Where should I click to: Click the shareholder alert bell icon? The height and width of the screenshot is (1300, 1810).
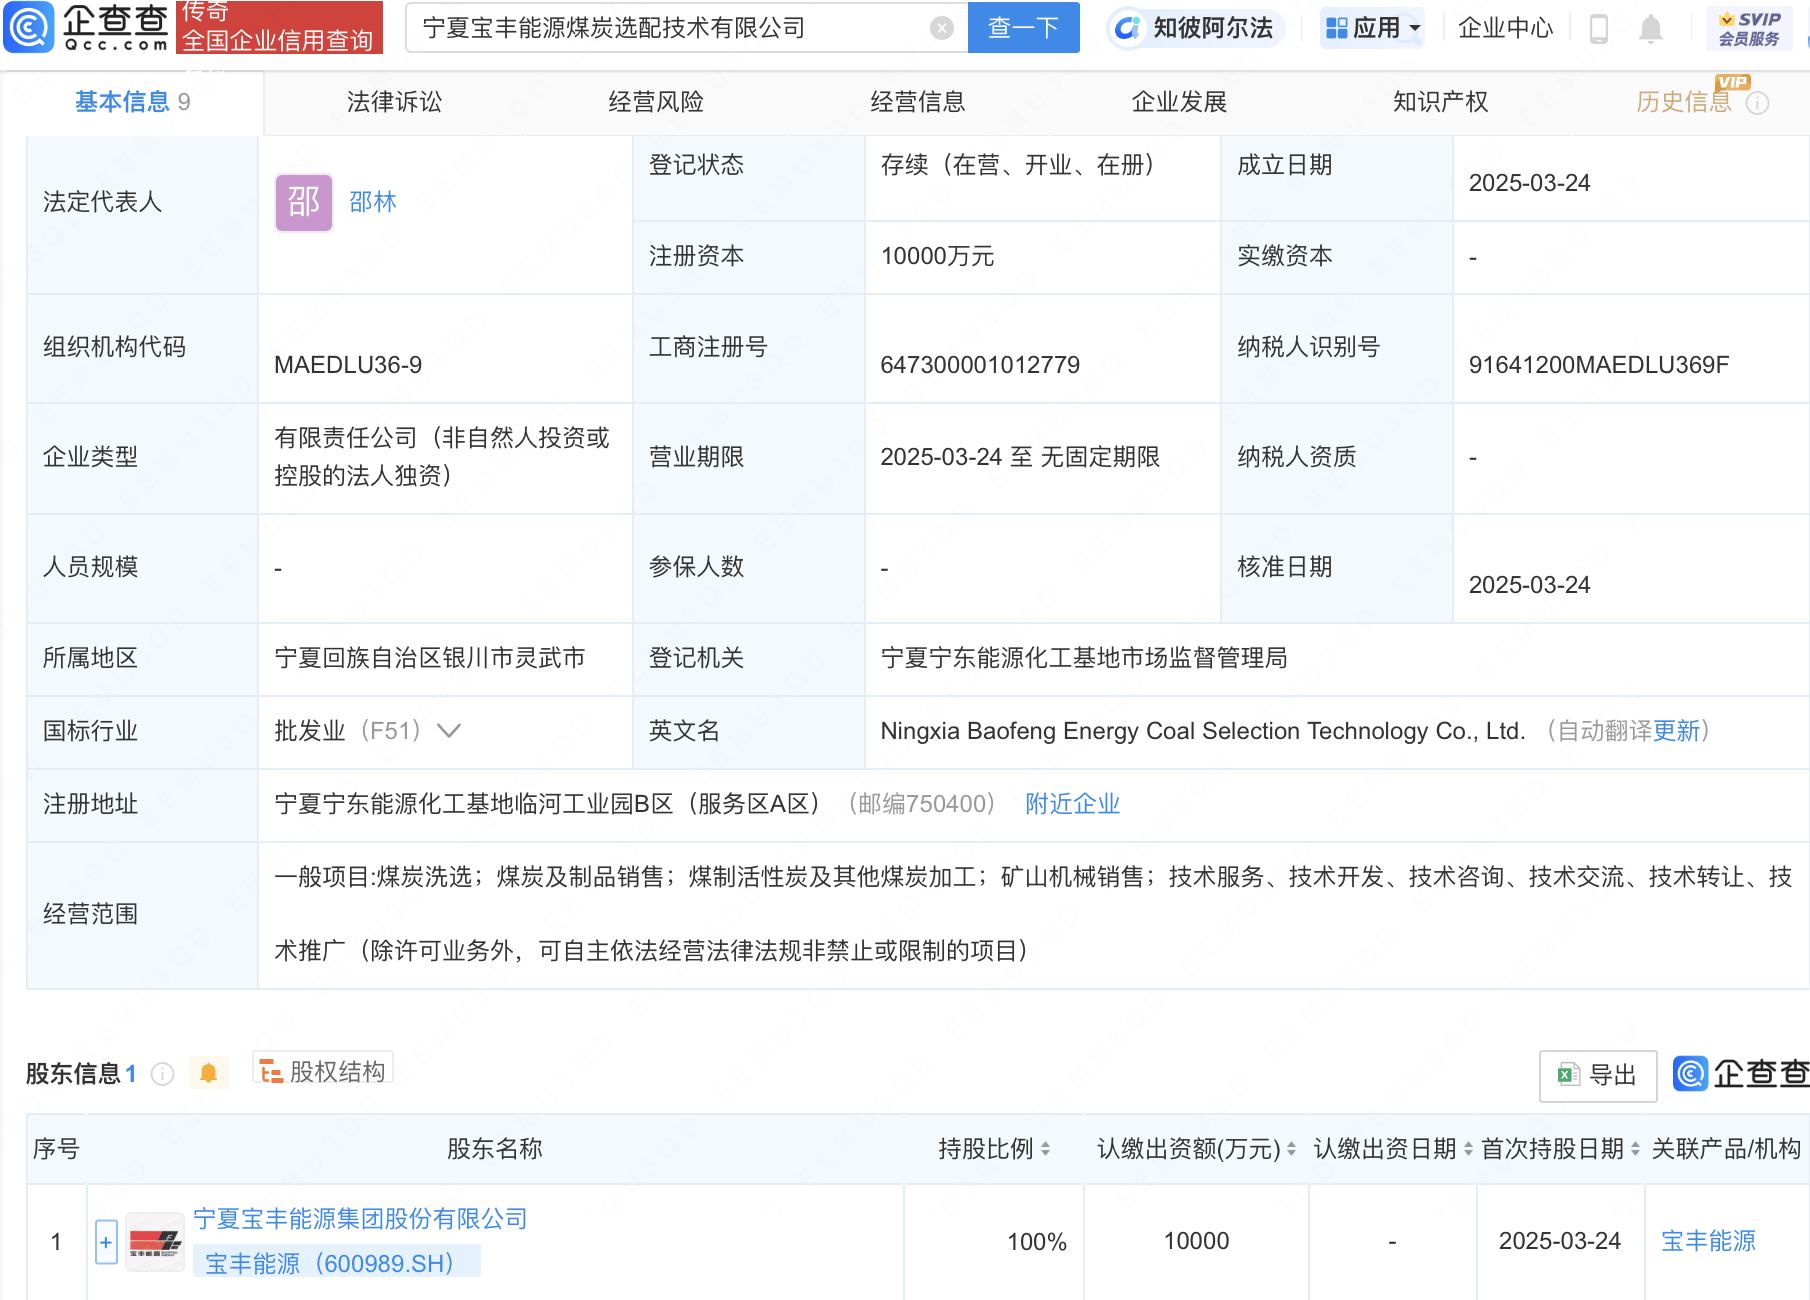[x=208, y=1073]
